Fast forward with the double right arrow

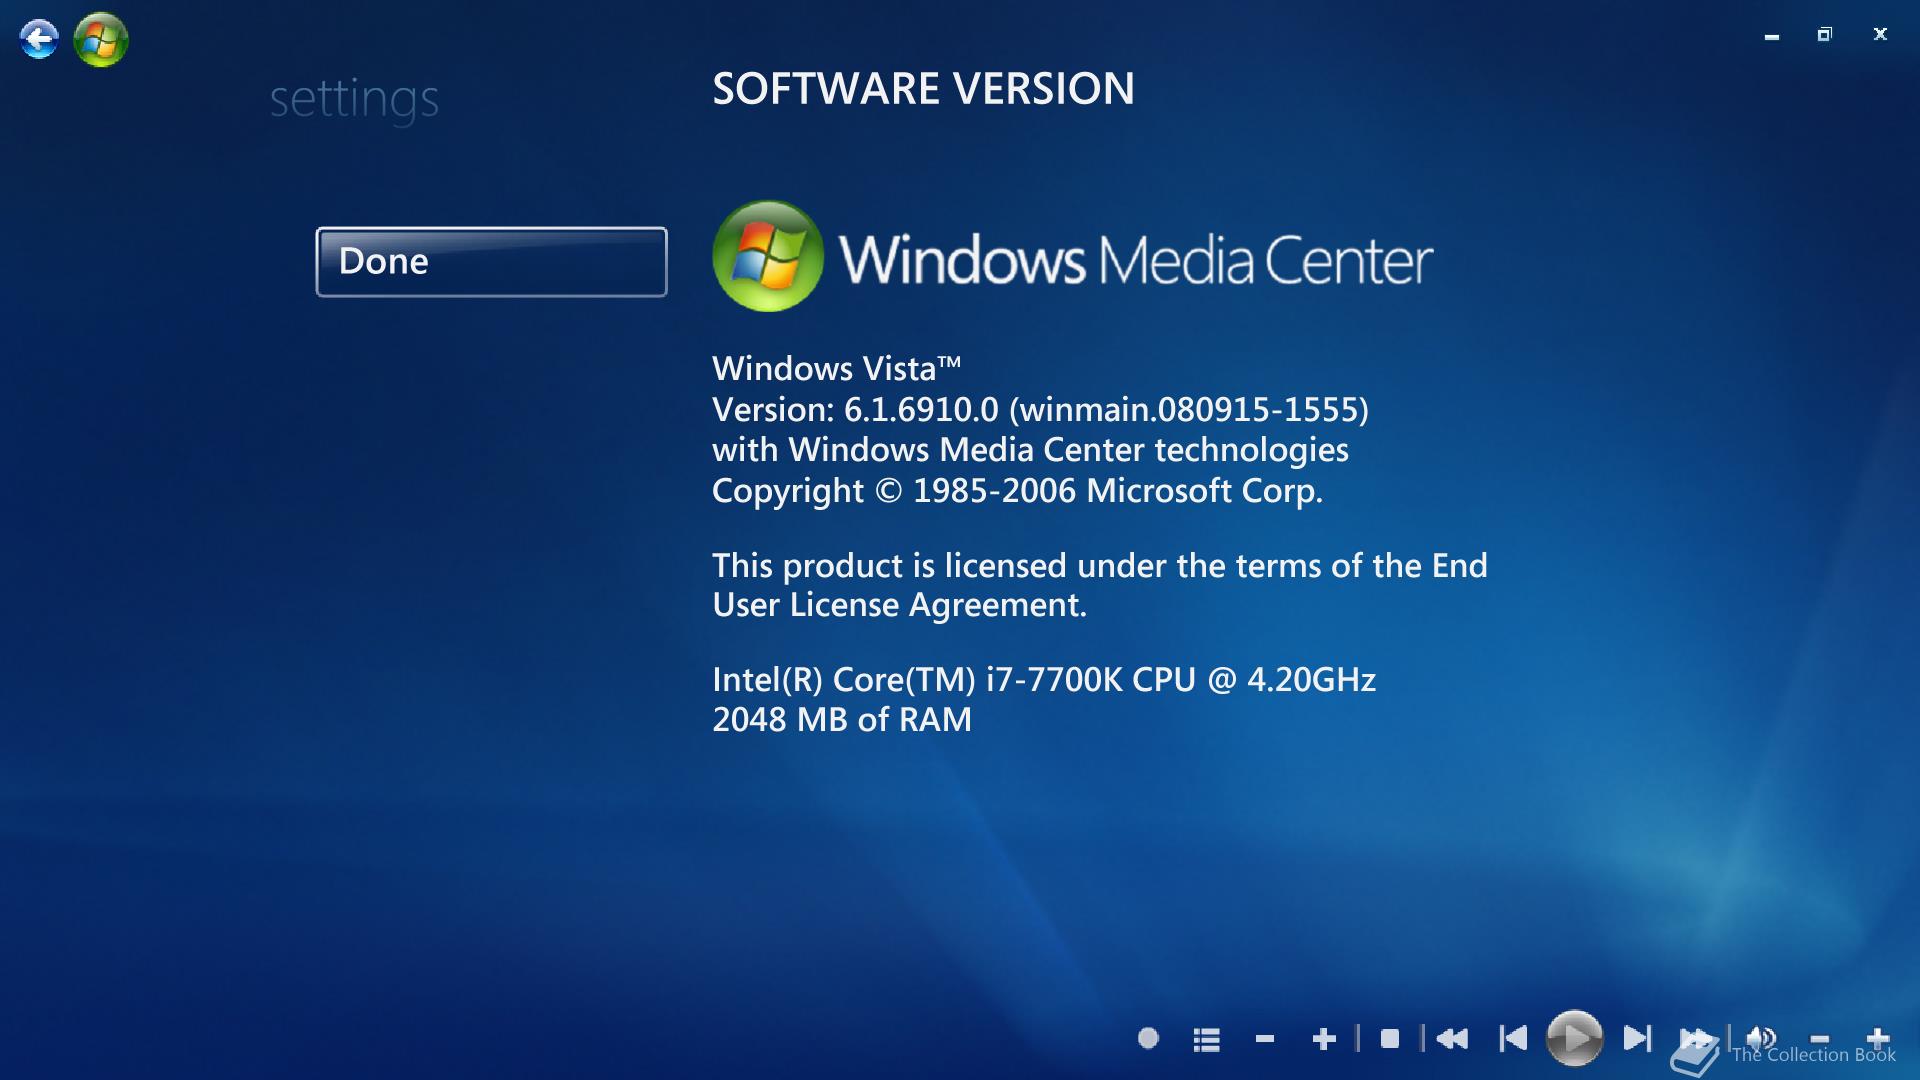(1696, 1039)
